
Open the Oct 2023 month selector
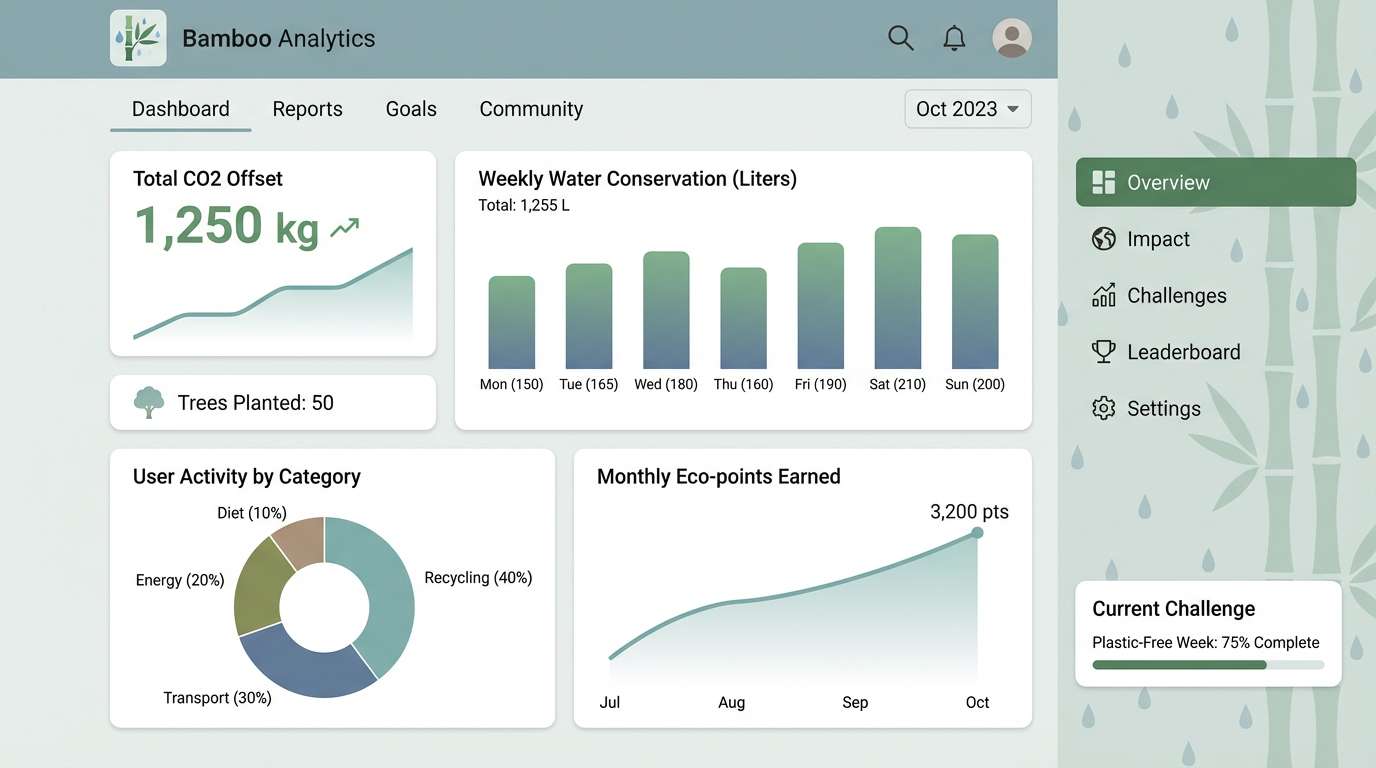tap(967, 108)
